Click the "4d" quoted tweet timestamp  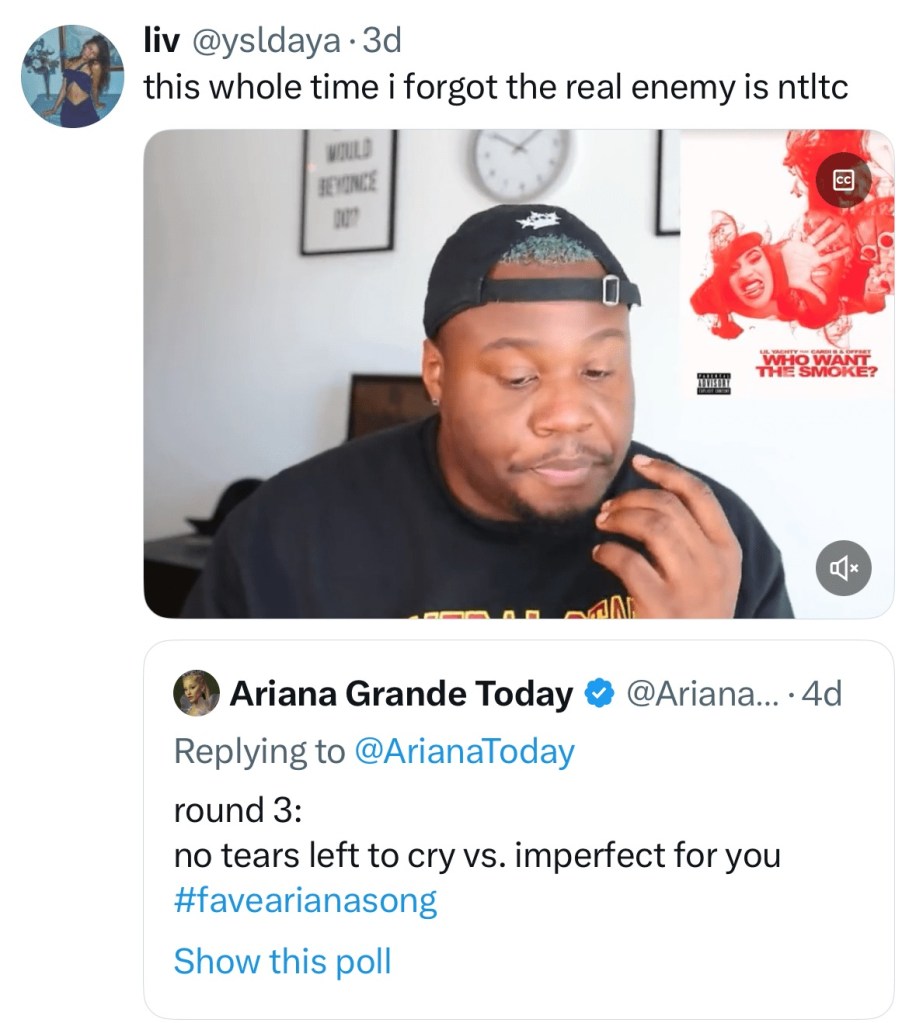coord(821,693)
